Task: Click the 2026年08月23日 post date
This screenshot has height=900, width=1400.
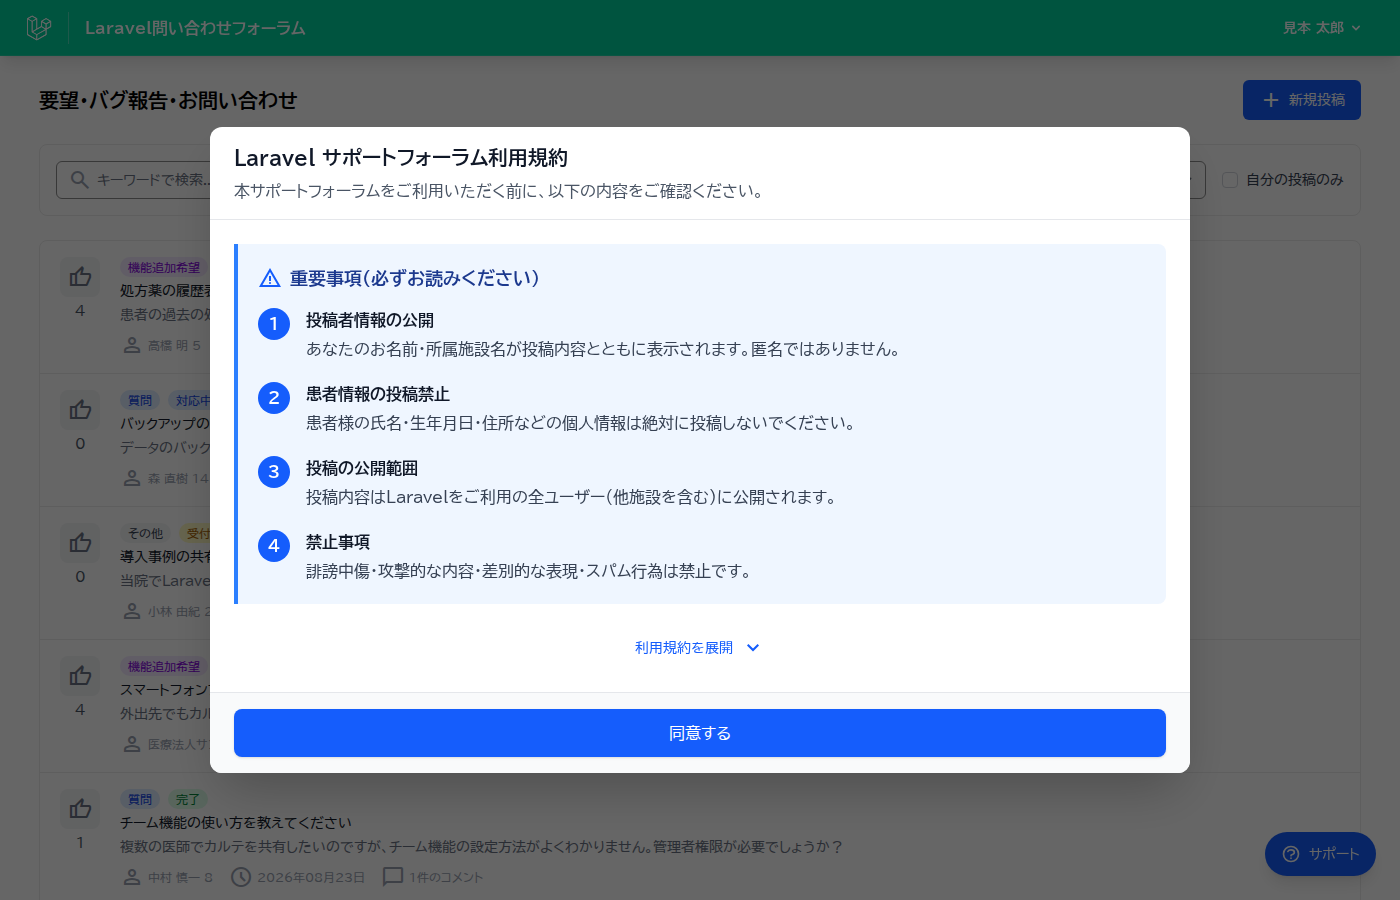Action: coord(311,877)
